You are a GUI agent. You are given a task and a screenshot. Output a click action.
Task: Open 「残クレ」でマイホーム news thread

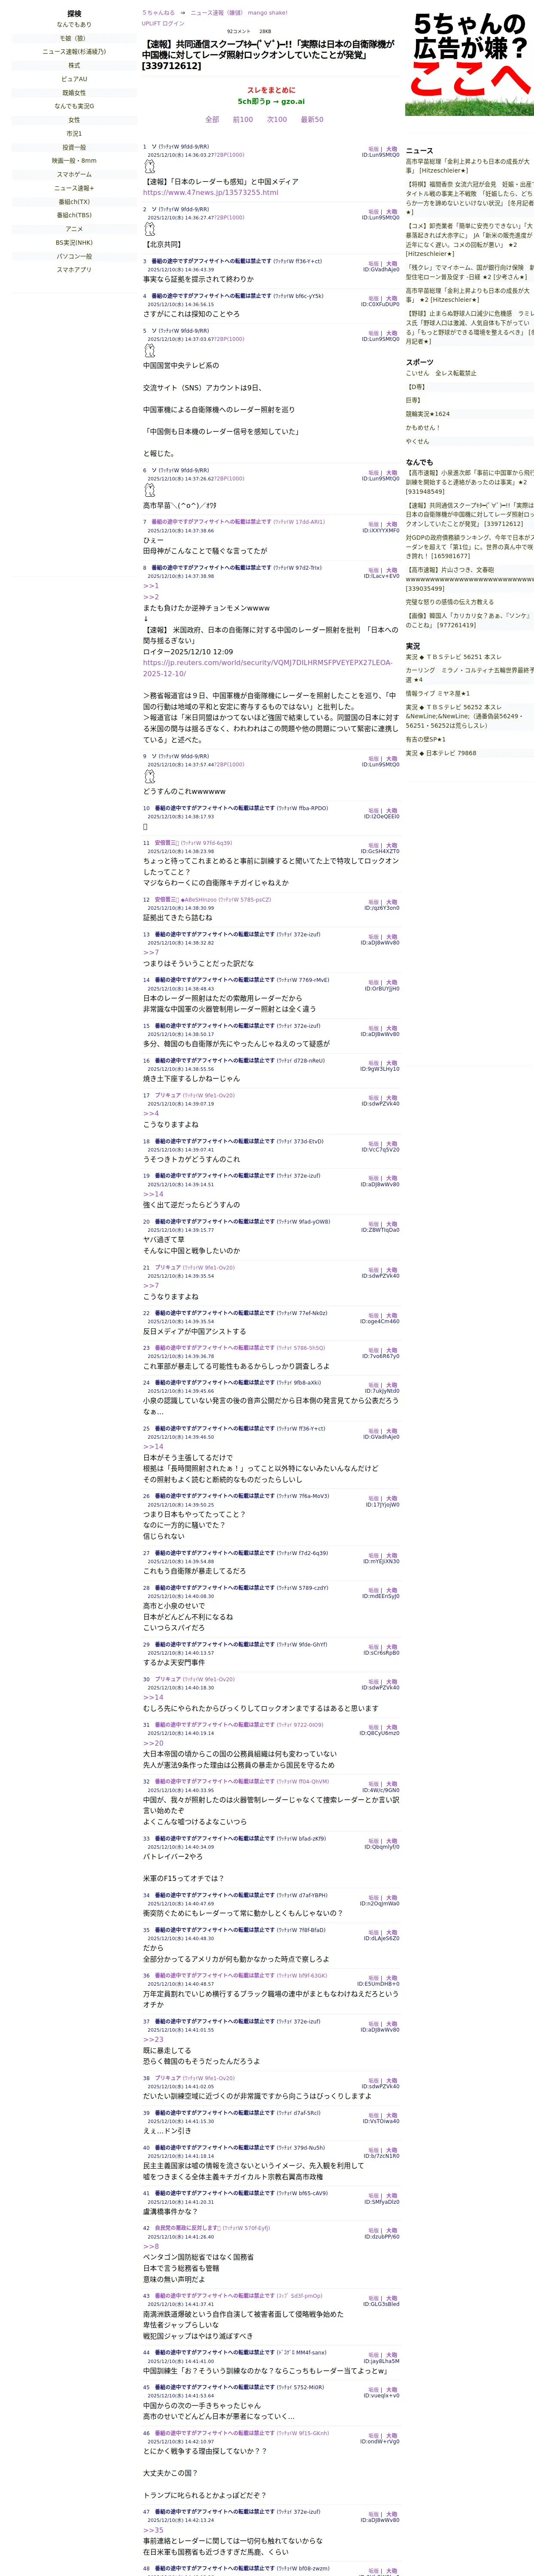tap(469, 272)
